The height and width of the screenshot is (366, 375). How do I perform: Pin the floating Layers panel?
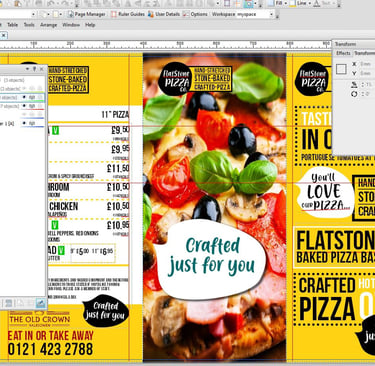point(35,69)
